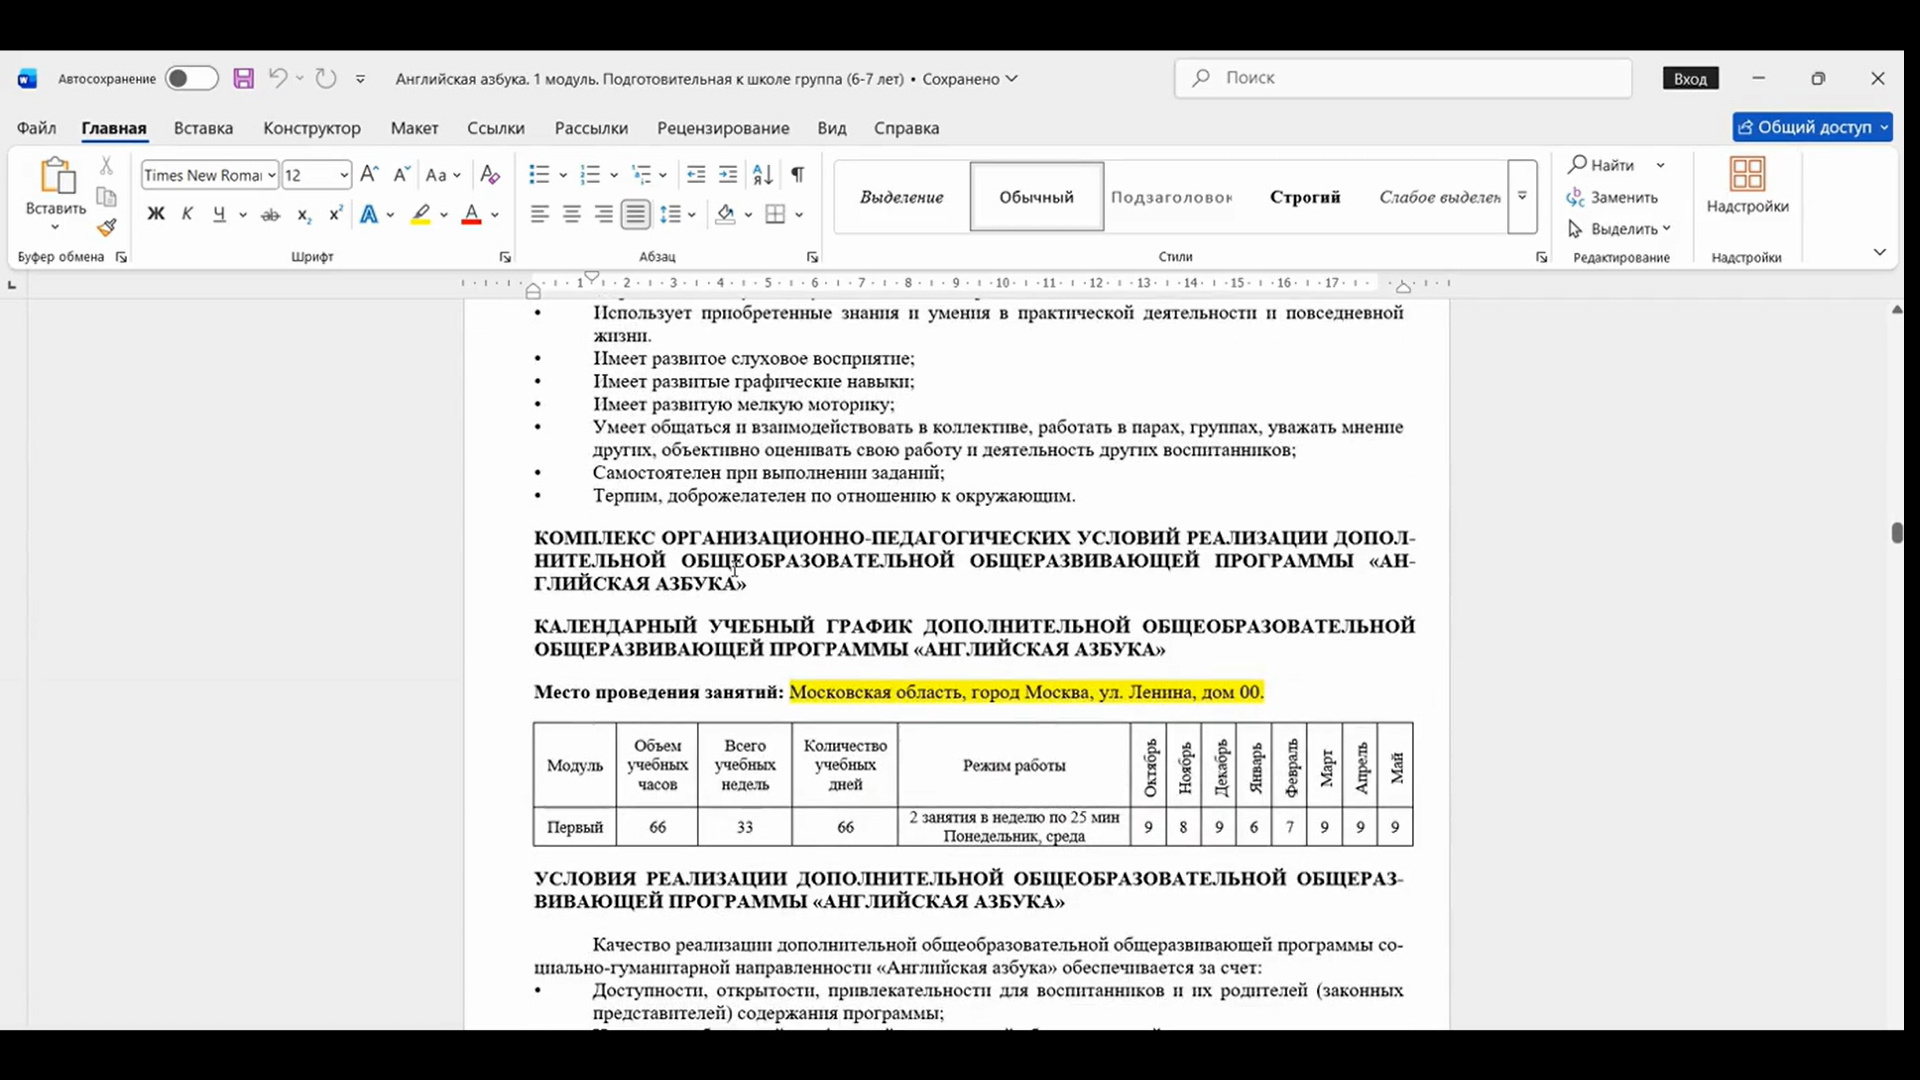Toggle italic (К) formatting
This screenshot has width=1920, height=1080.
(x=187, y=214)
